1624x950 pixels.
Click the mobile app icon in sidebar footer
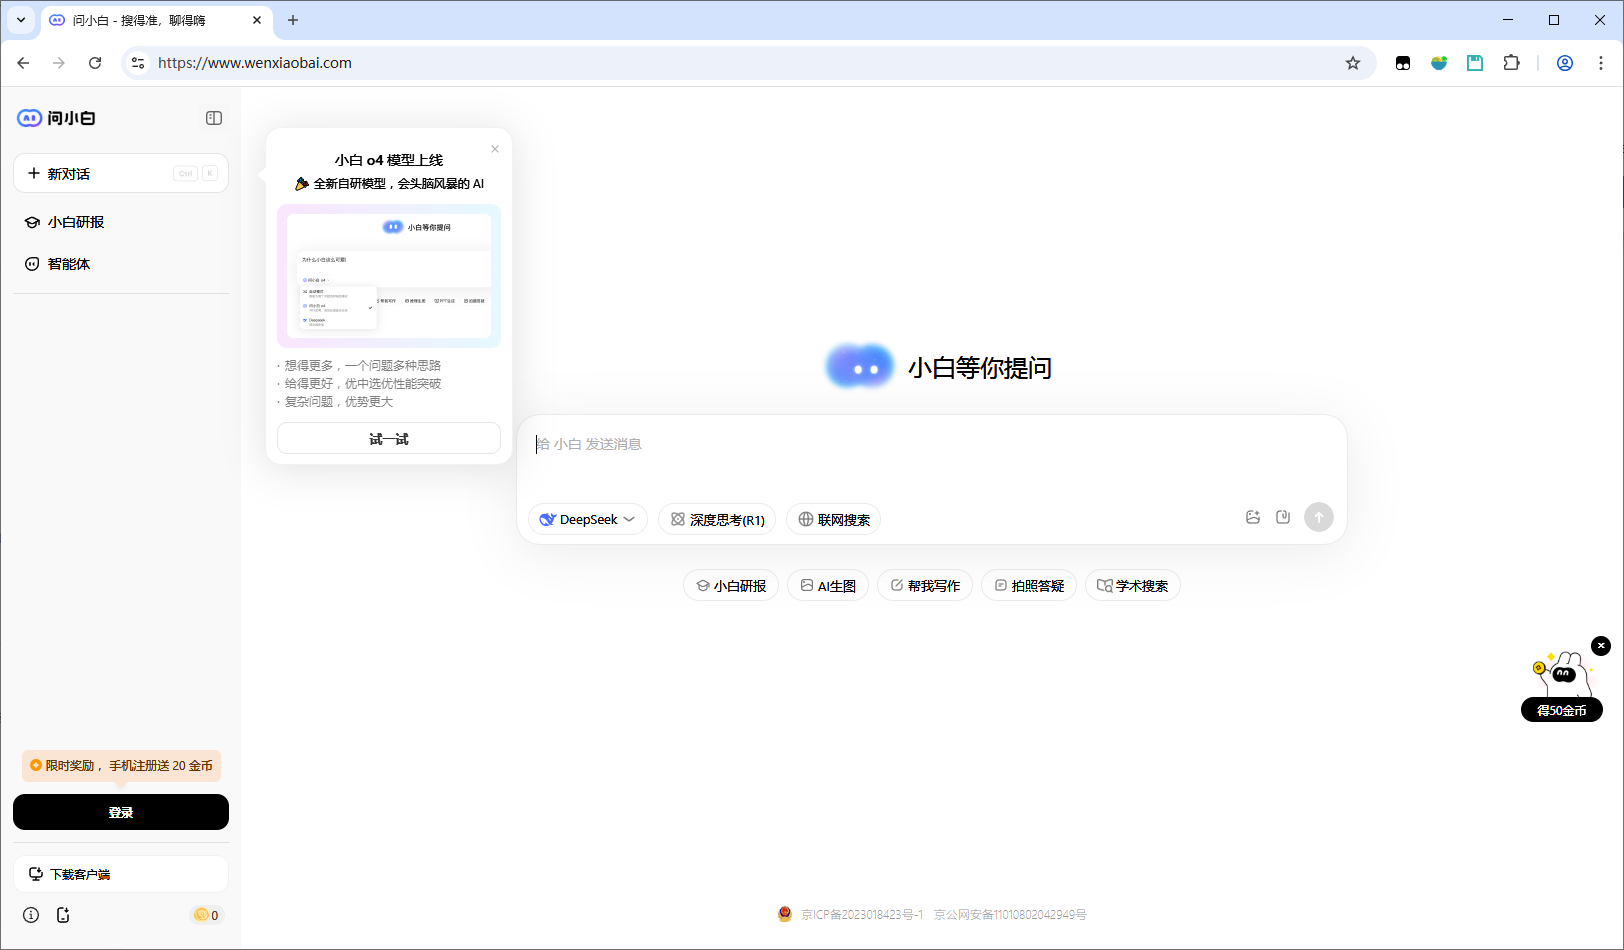[63, 915]
